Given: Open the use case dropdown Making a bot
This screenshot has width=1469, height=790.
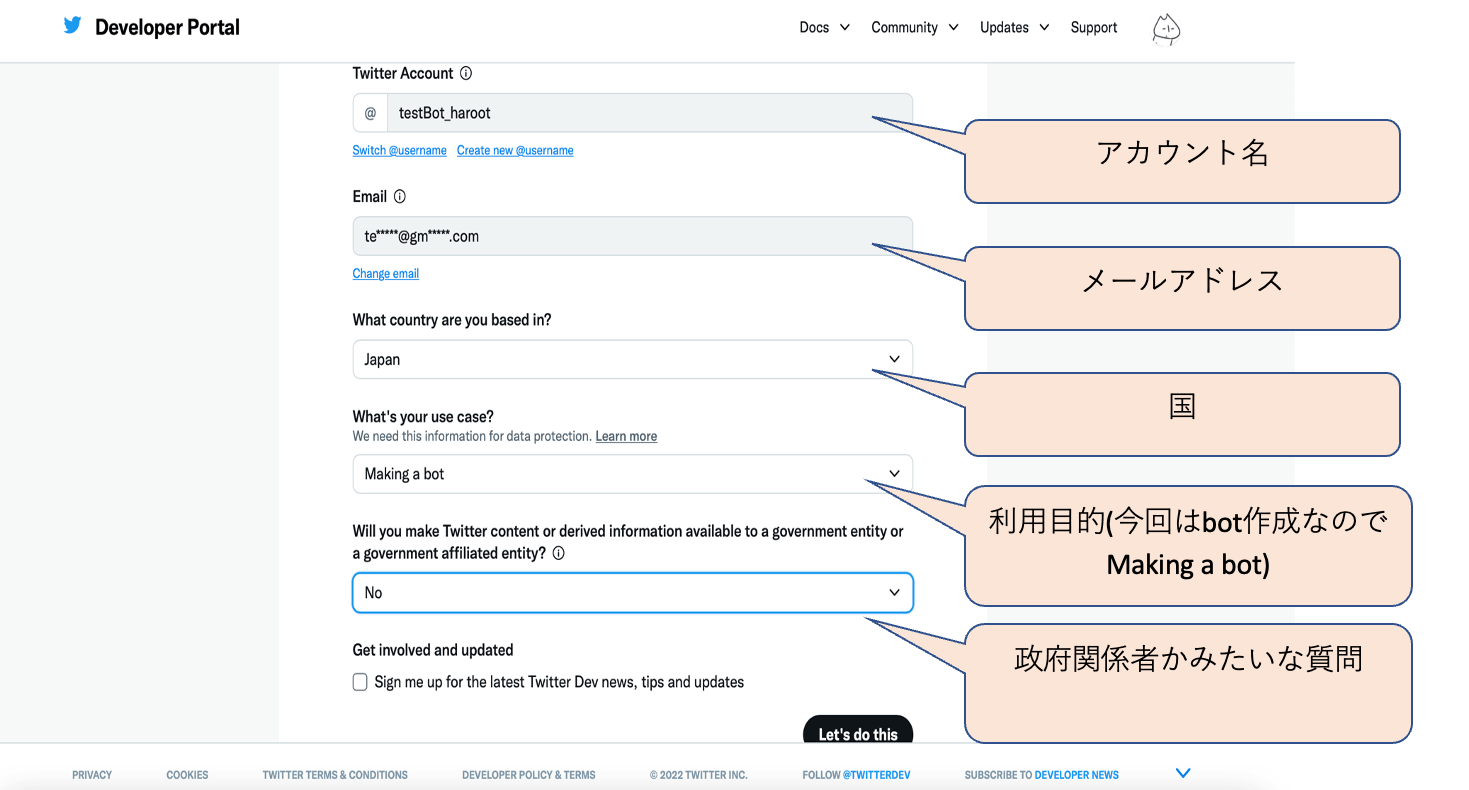Looking at the screenshot, I should click(x=633, y=474).
